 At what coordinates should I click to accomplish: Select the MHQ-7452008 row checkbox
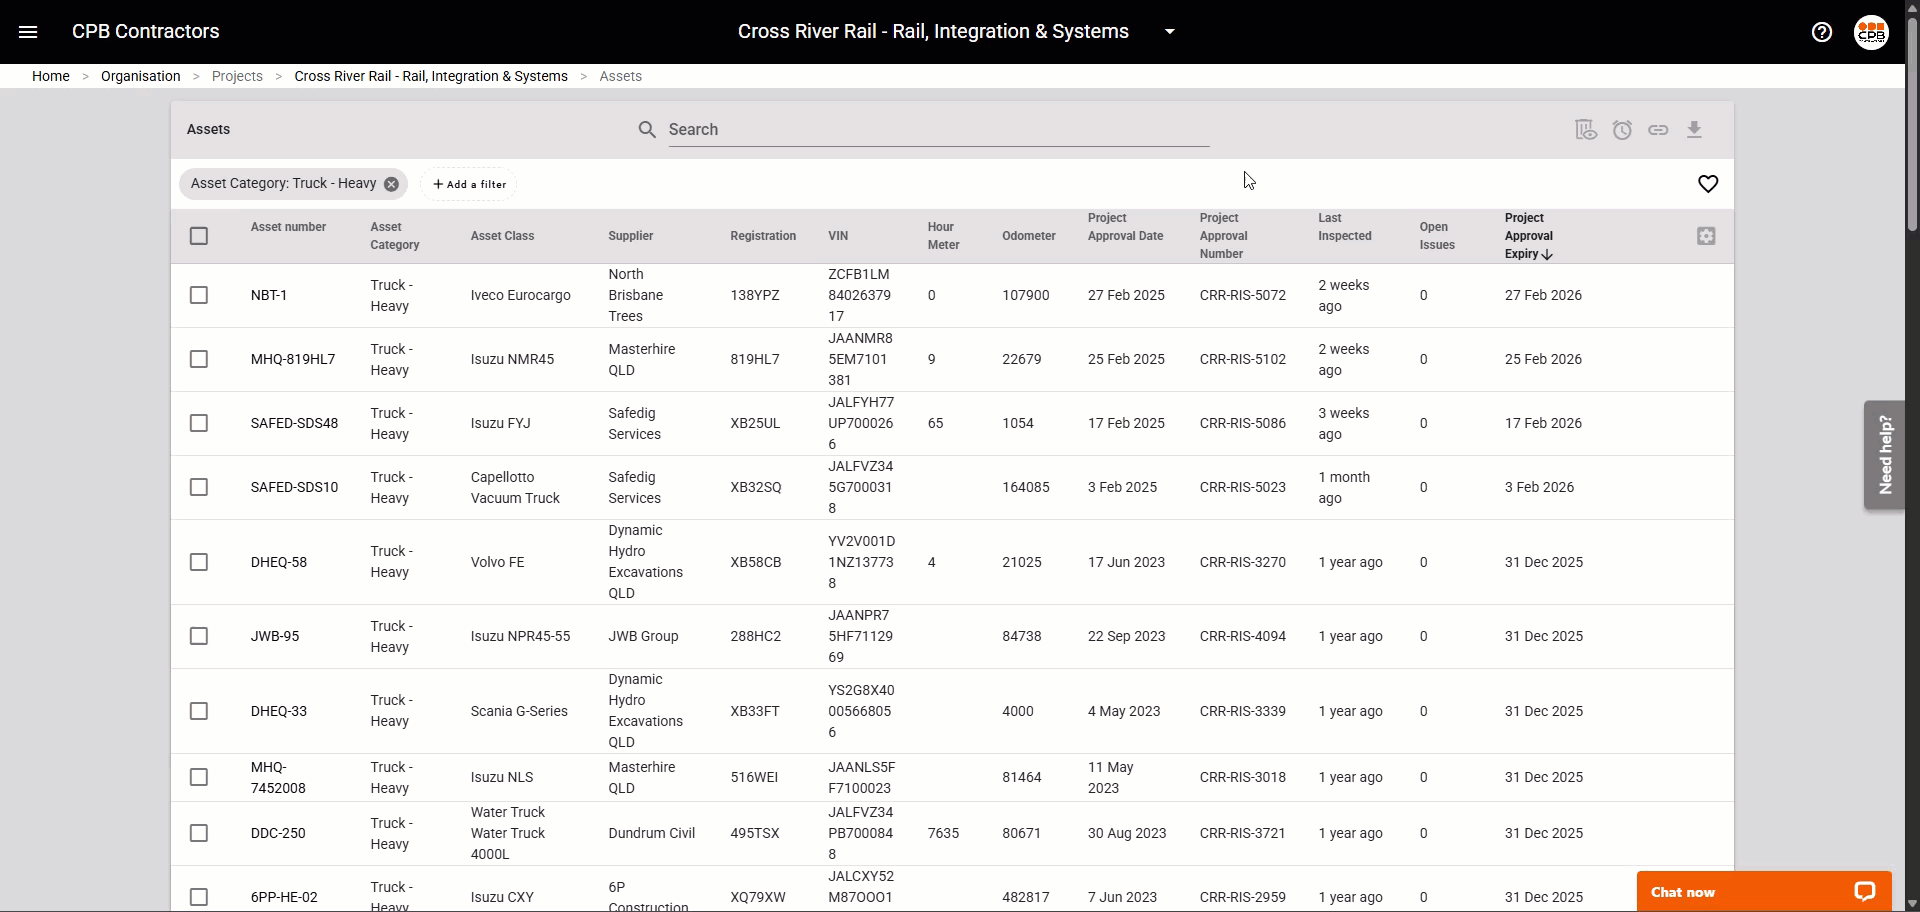[x=199, y=777]
